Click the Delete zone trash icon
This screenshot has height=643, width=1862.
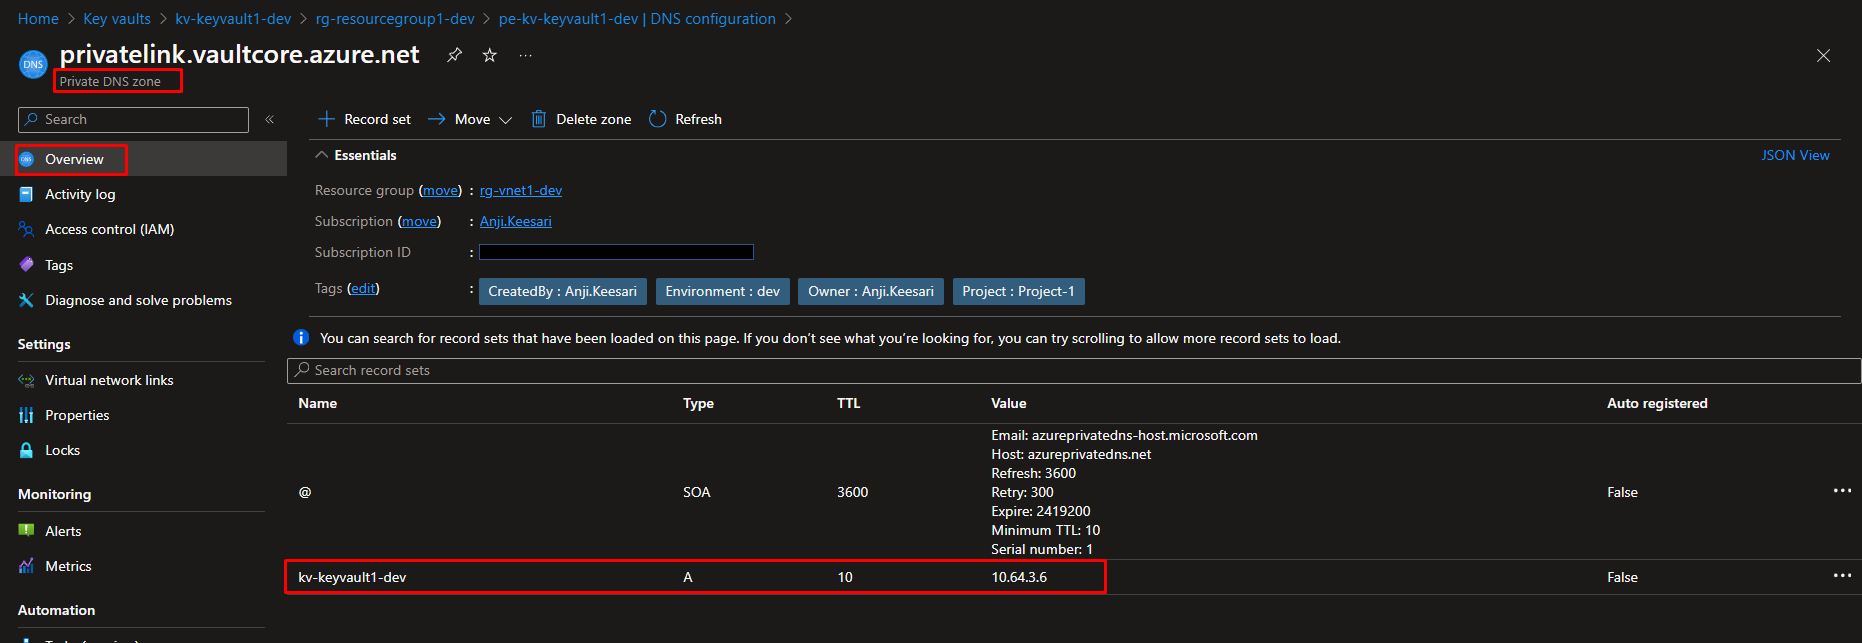click(x=538, y=119)
